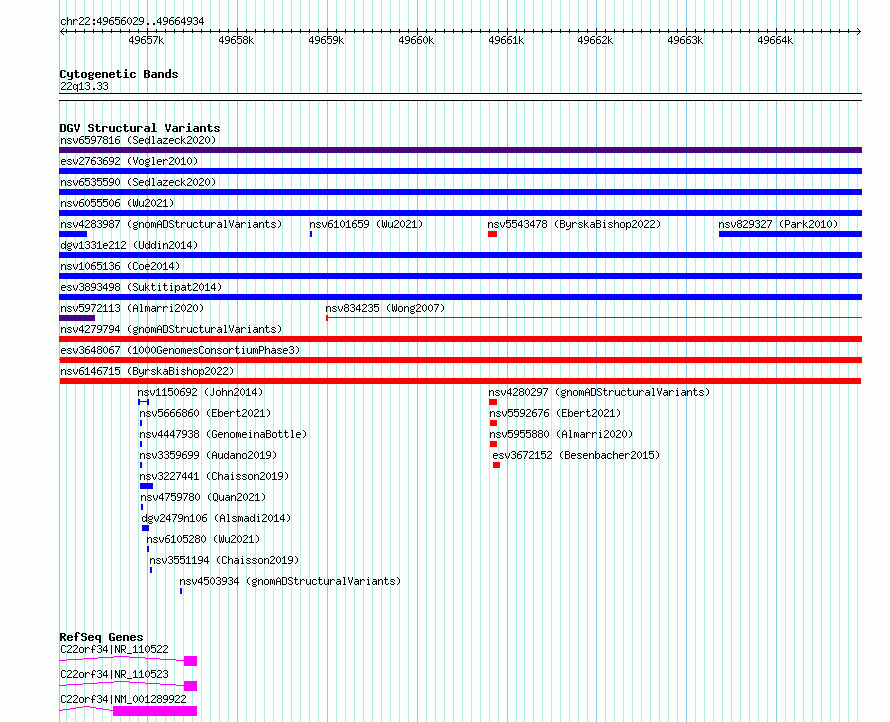The image size is (890, 722).
Task: Click nsv6105280 (Wu2021) label
Action: click(203, 539)
